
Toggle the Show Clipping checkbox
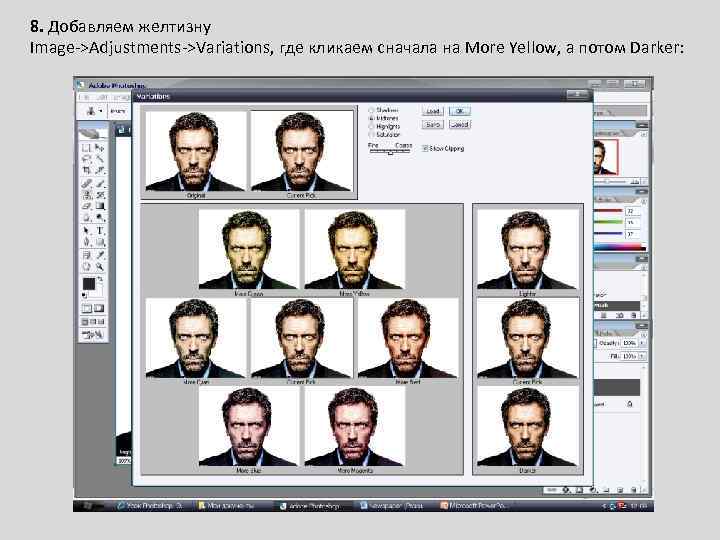coord(425,148)
